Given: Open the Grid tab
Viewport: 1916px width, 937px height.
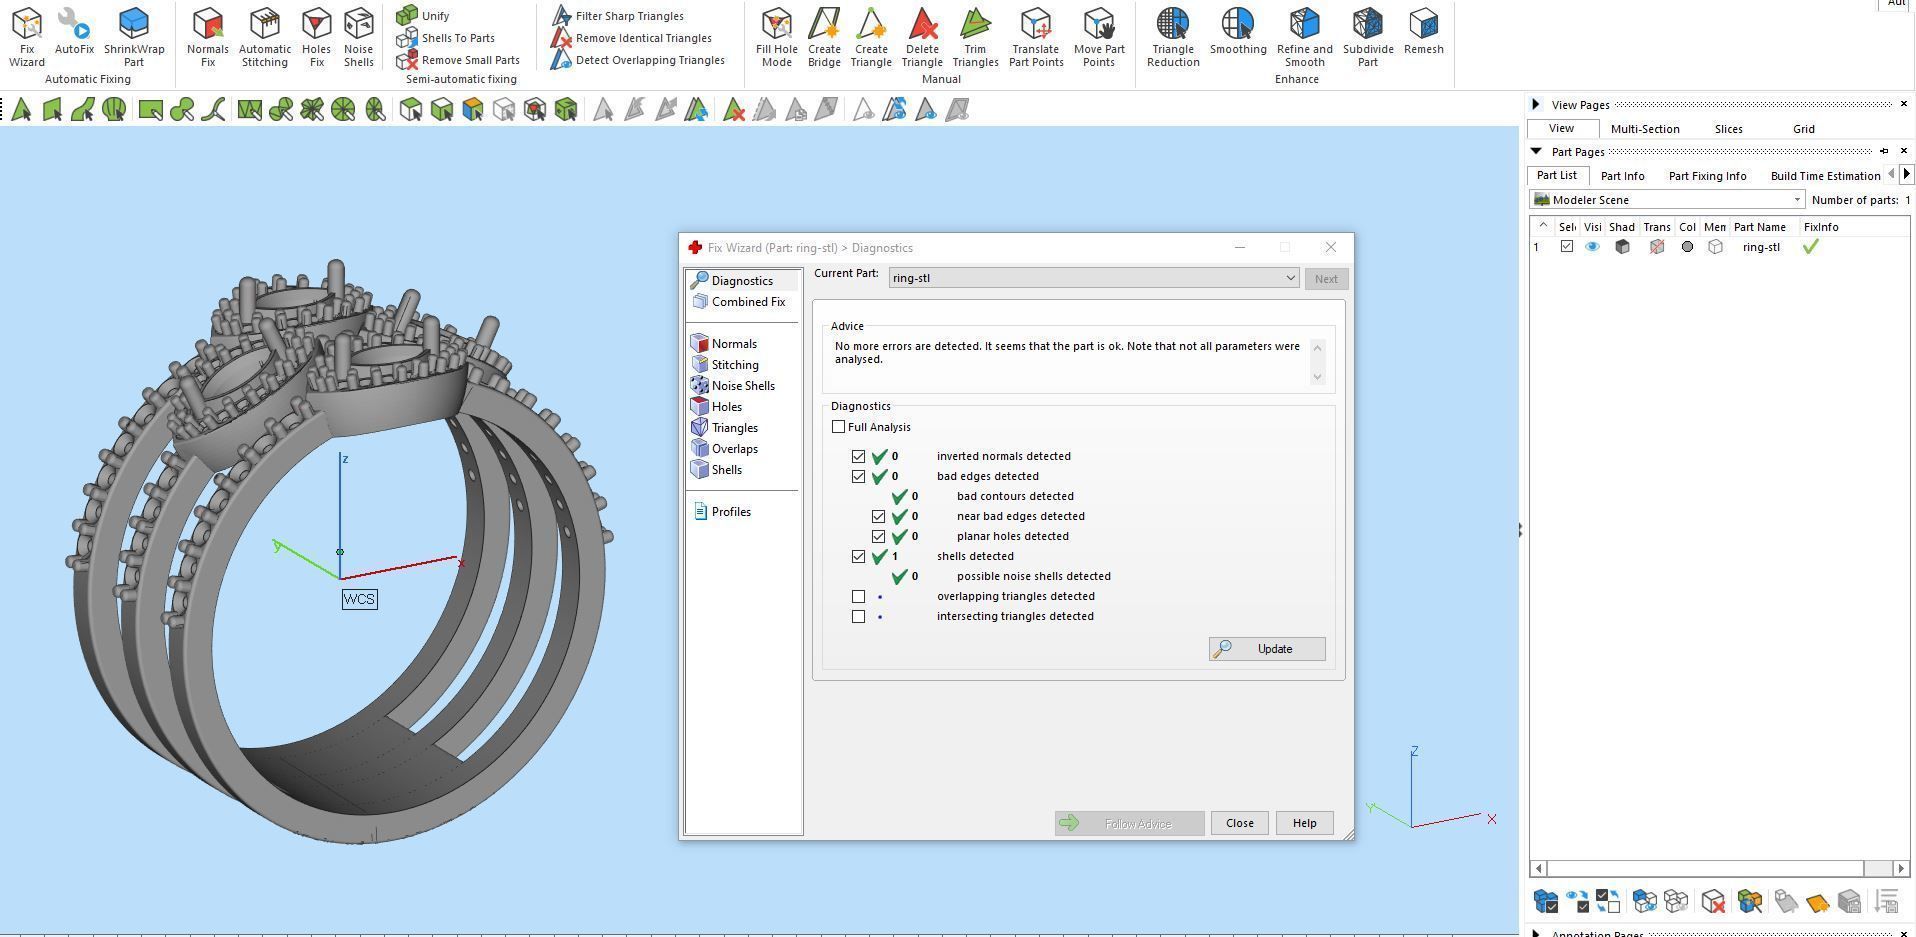Looking at the screenshot, I should (x=1804, y=129).
